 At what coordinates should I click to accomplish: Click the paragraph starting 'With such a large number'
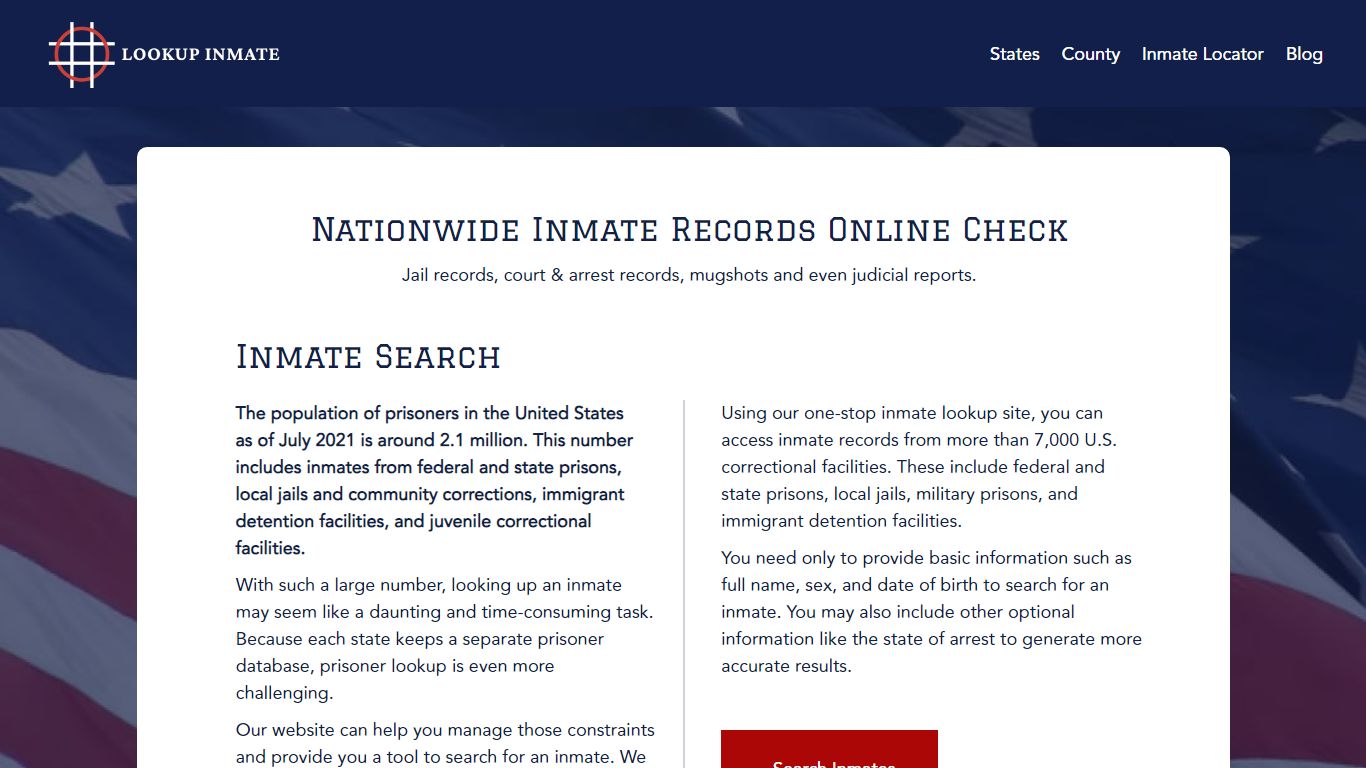[x=445, y=639]
